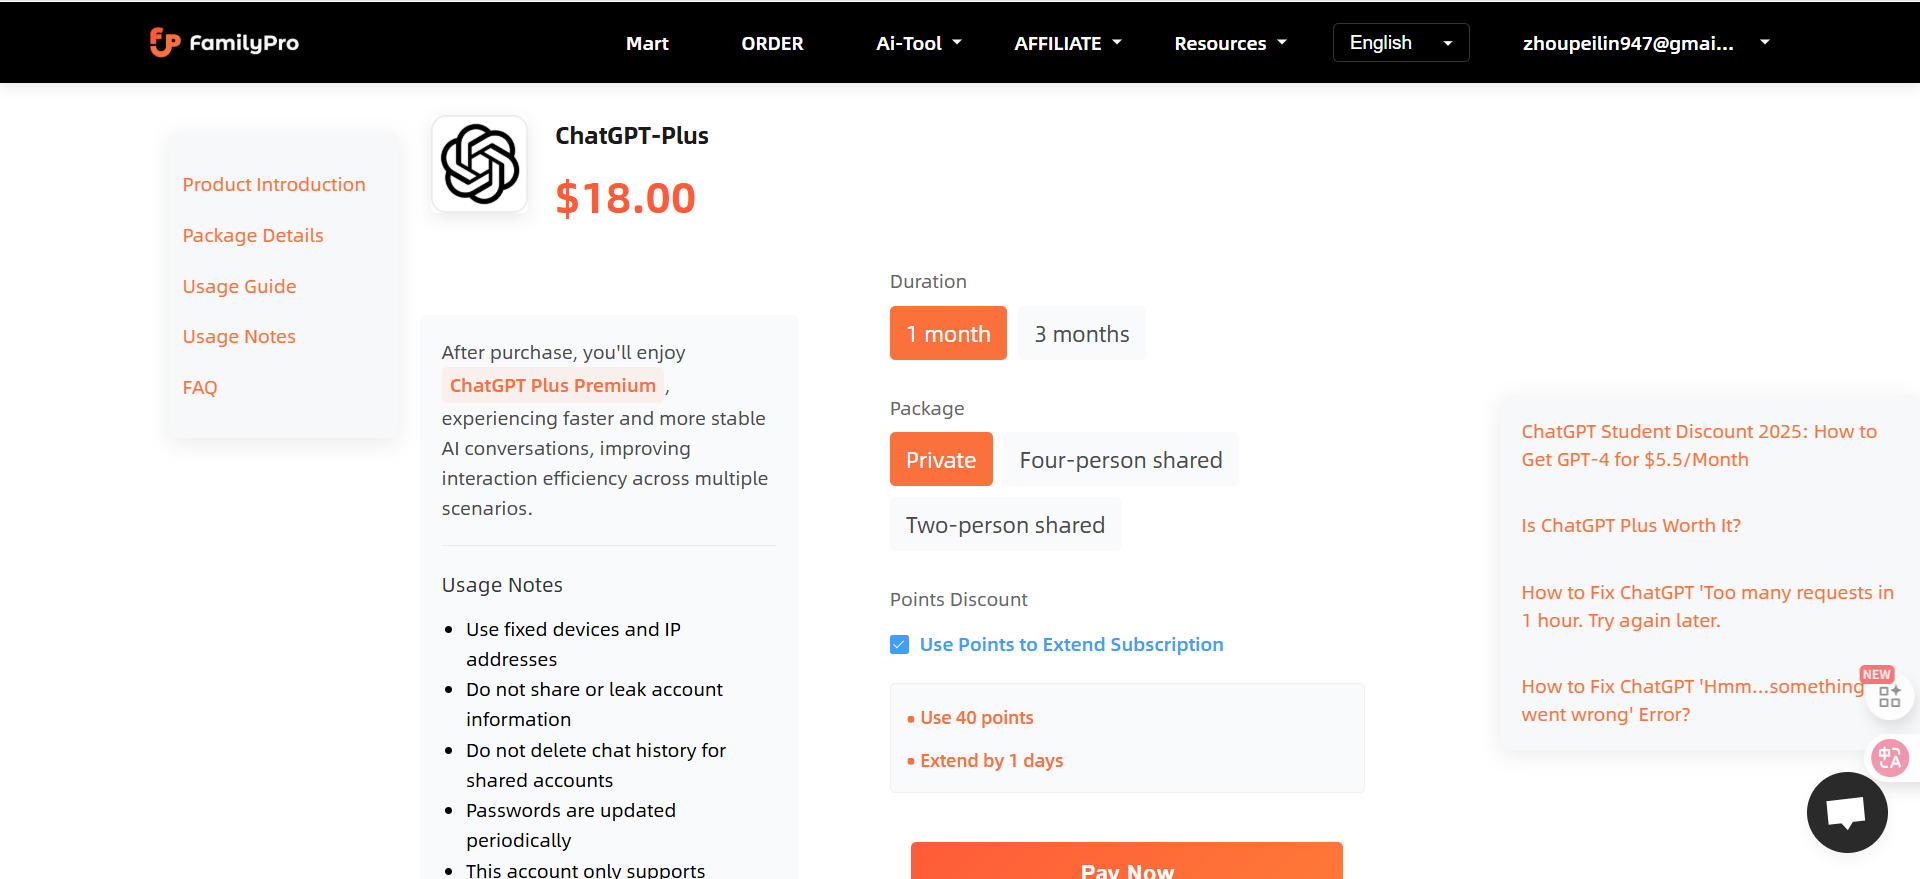Click the translate floating icon
The height and width of the screenshot is (879, 1920).
[x=1889, y=757]
